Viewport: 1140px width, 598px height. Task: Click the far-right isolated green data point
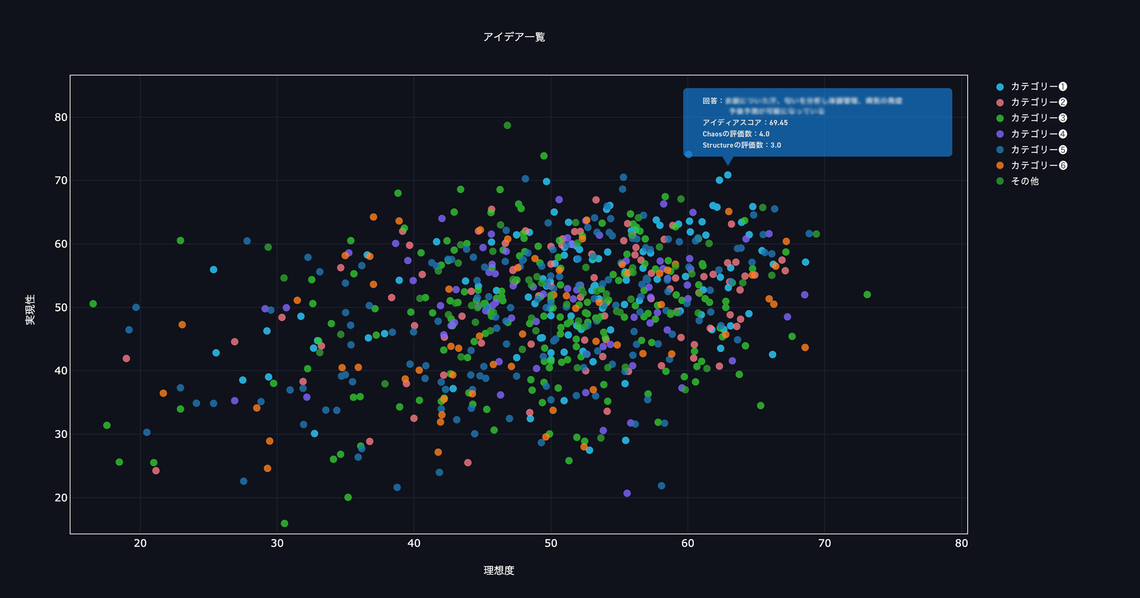867,294
